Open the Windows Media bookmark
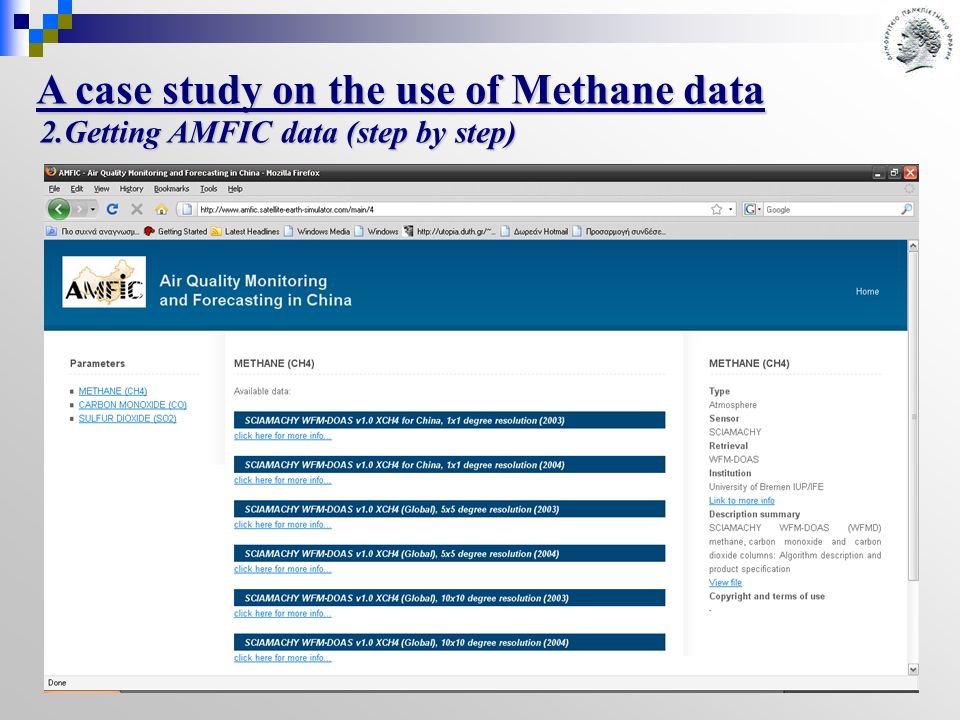 click(317, 231)
